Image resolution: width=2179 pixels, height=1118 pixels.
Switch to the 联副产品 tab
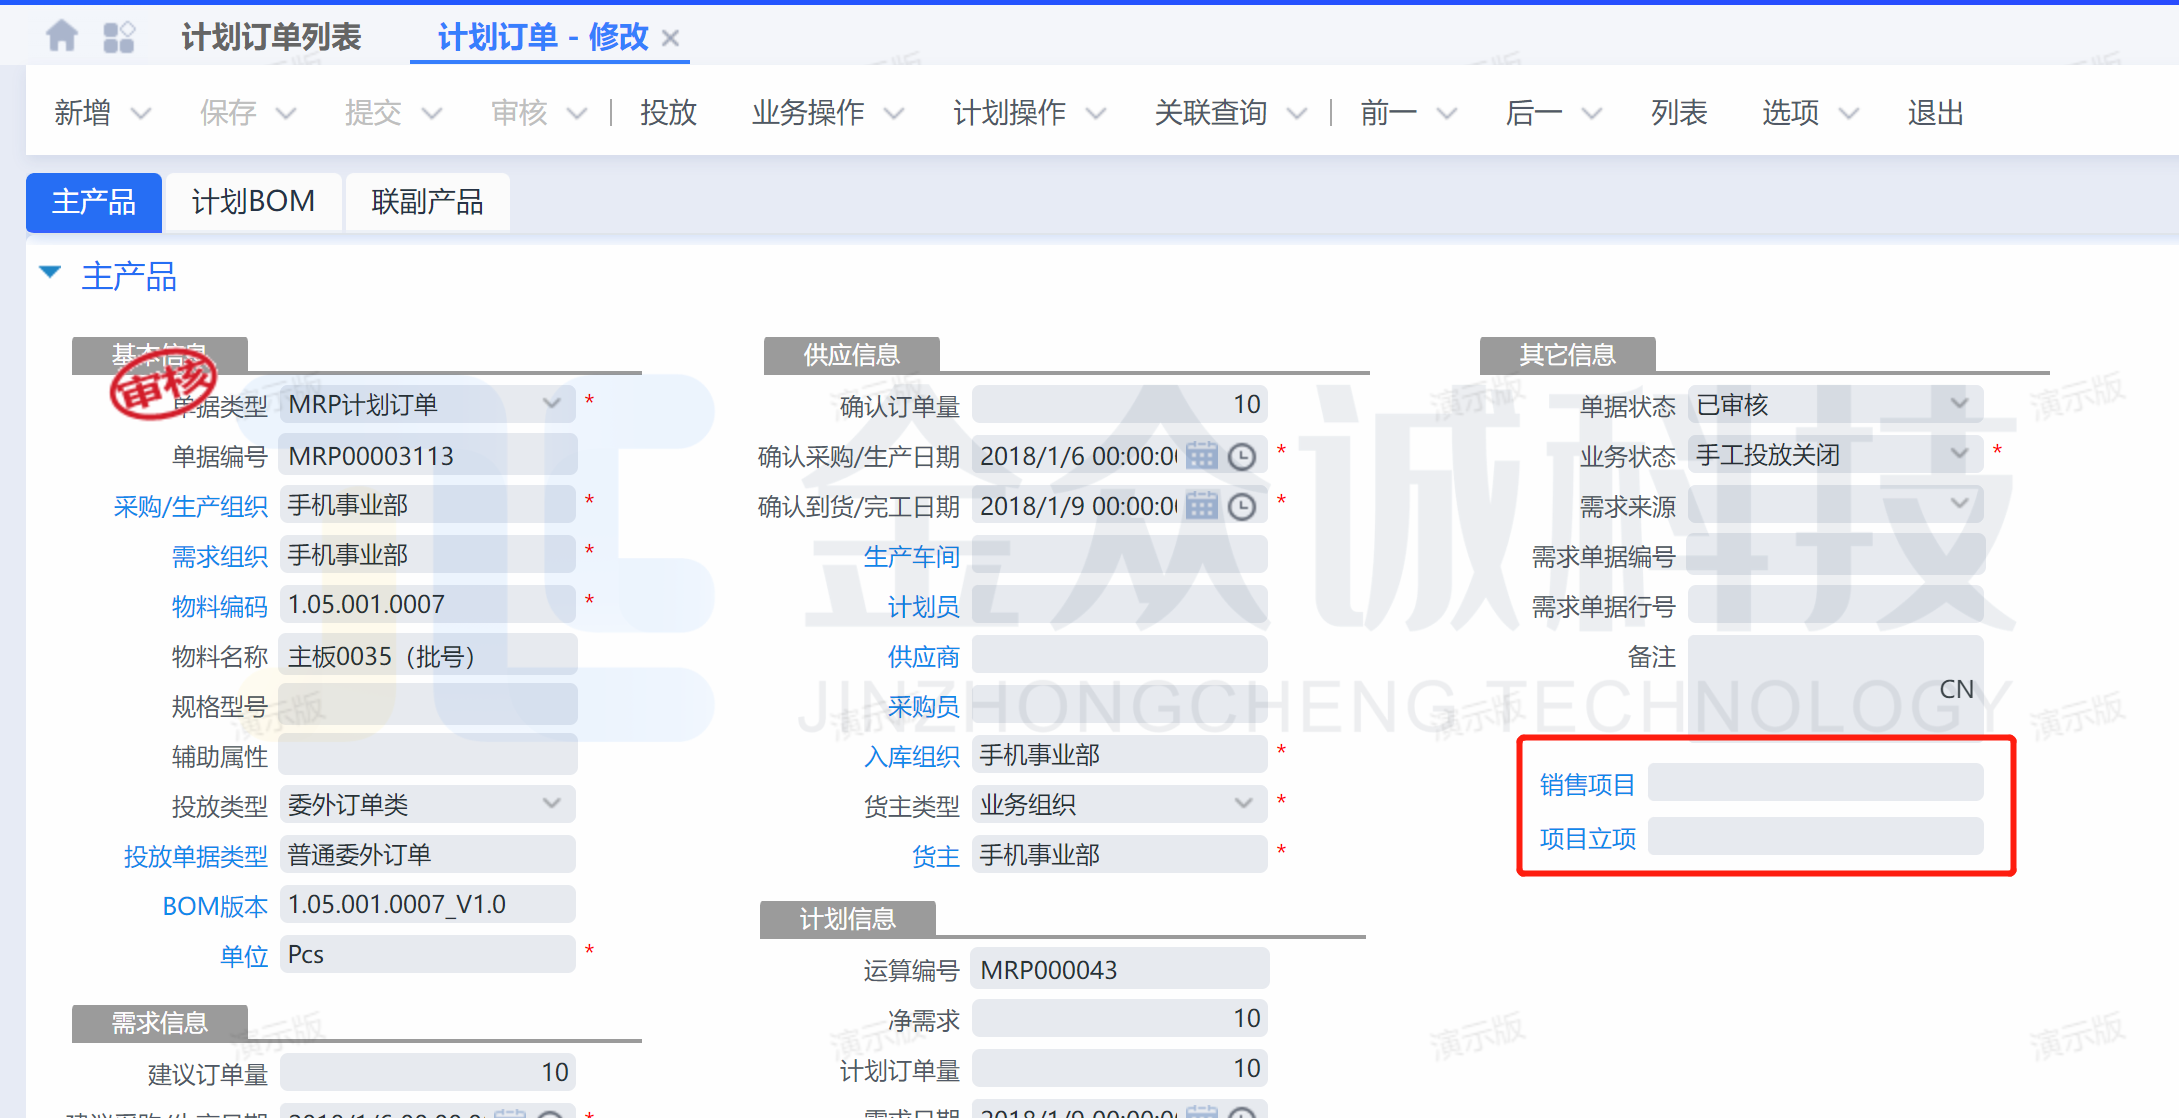click(x=427, y=202)
